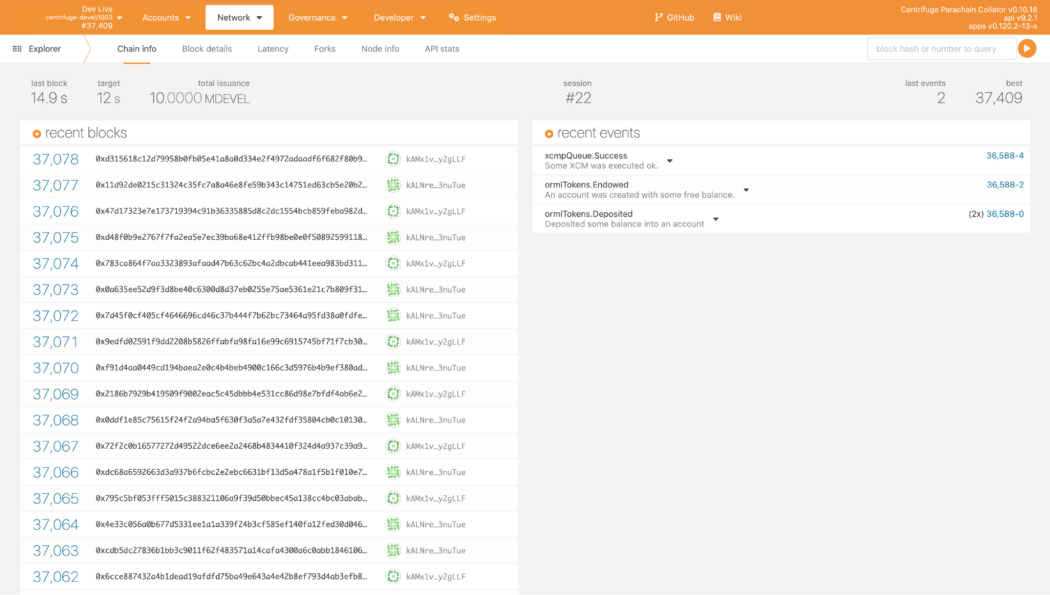Image resolution: width=1050 pixels, height=595 pixels.
Task: Open block number 37,078
Action: 56,159
